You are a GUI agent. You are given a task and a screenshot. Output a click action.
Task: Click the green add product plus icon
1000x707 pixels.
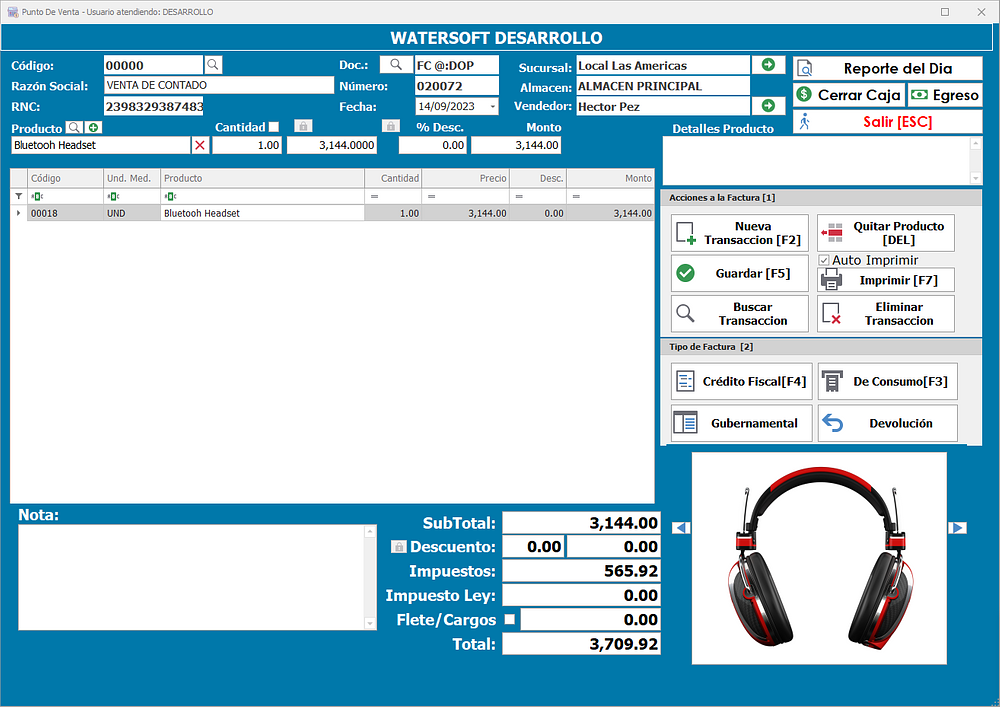(x=93, y=128)
